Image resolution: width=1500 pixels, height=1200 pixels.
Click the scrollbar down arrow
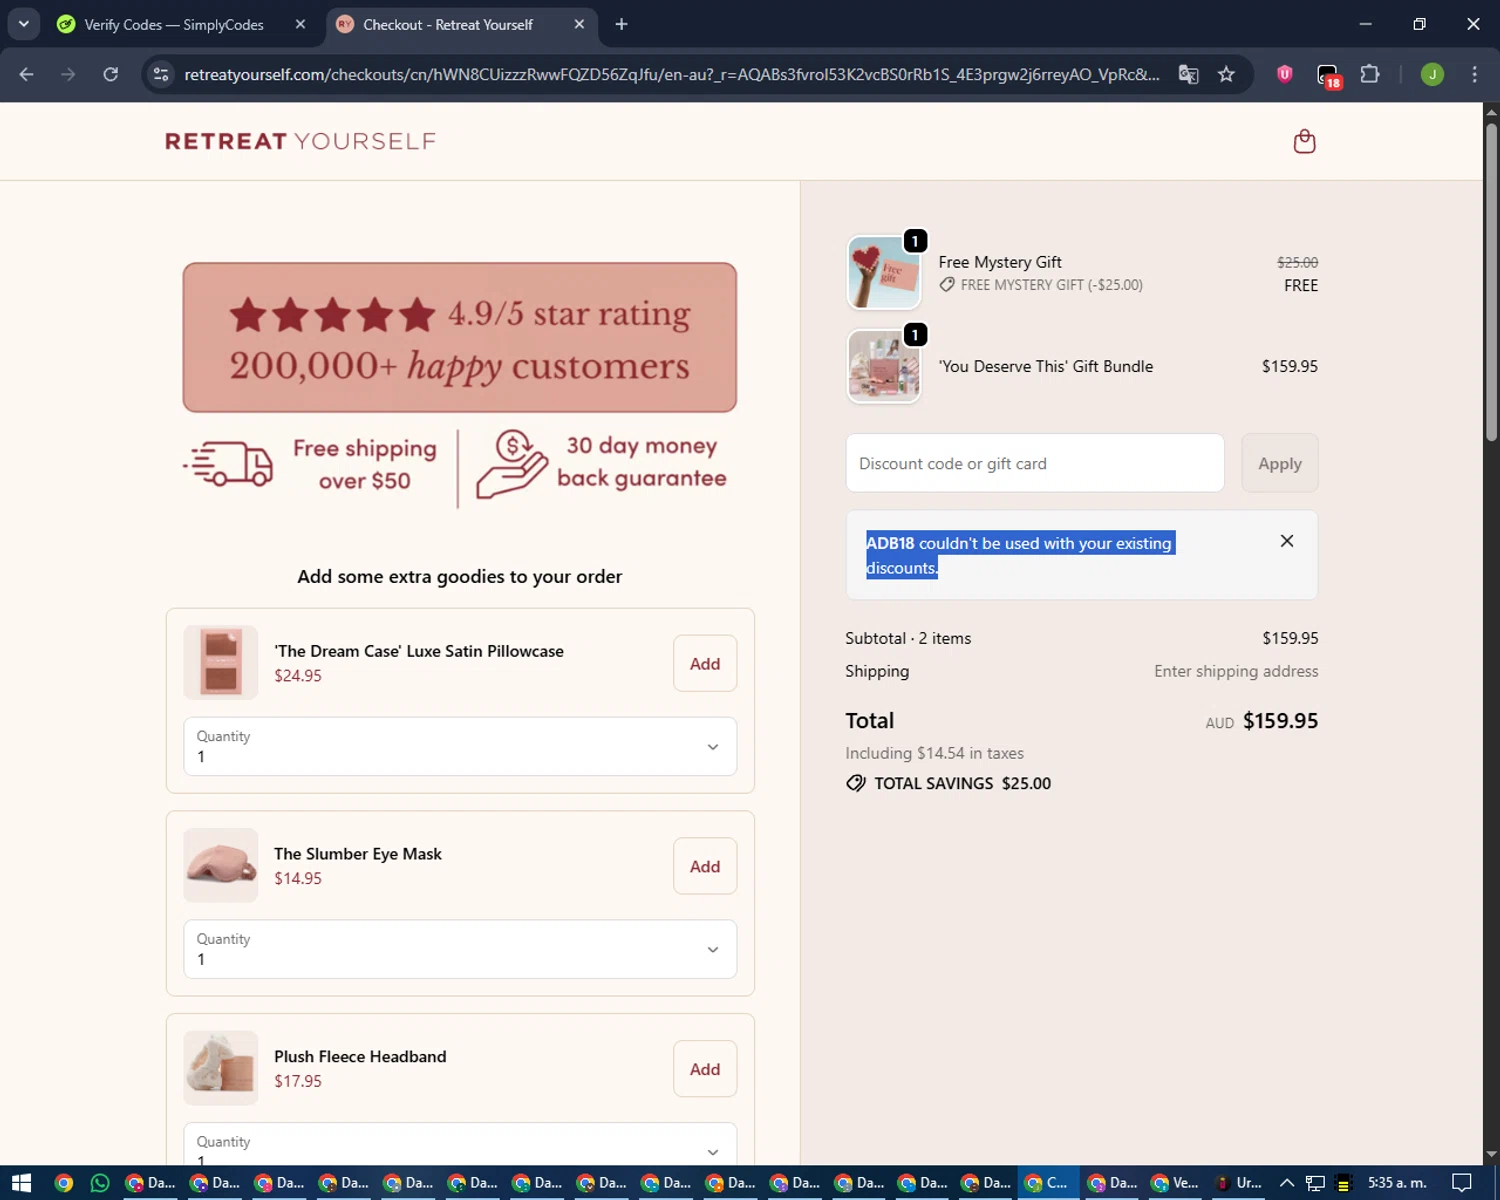(x=1491, y=1155)
